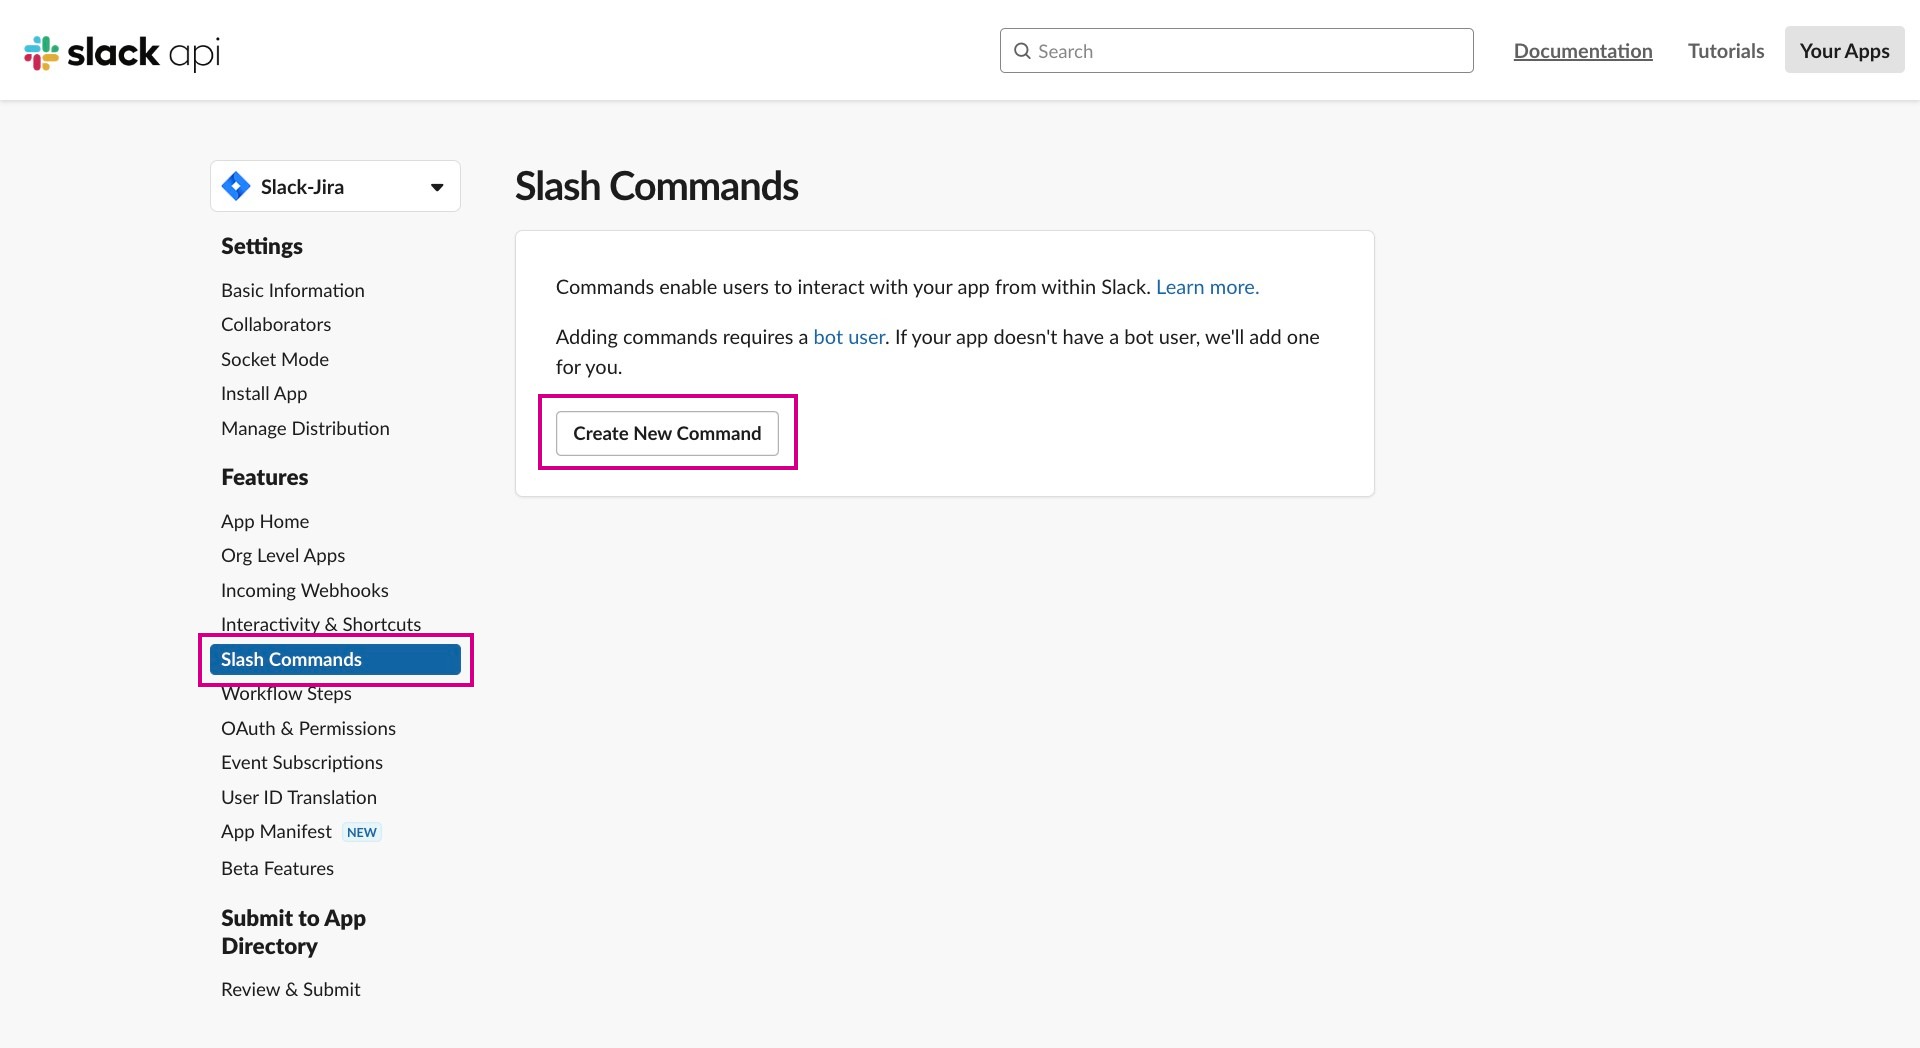The image size is (1920, 1048).
Task: Open Beta Features page
Action: 277,868
